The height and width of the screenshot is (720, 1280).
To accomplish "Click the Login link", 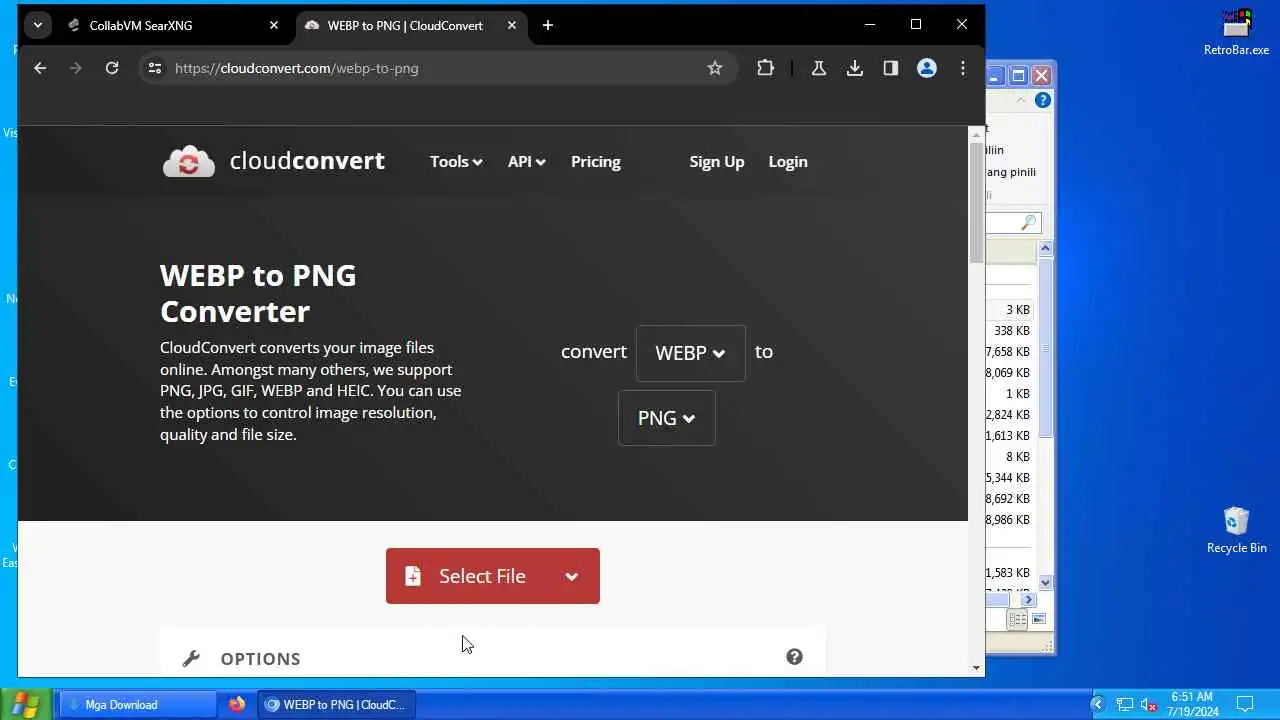I will [788, 162].
